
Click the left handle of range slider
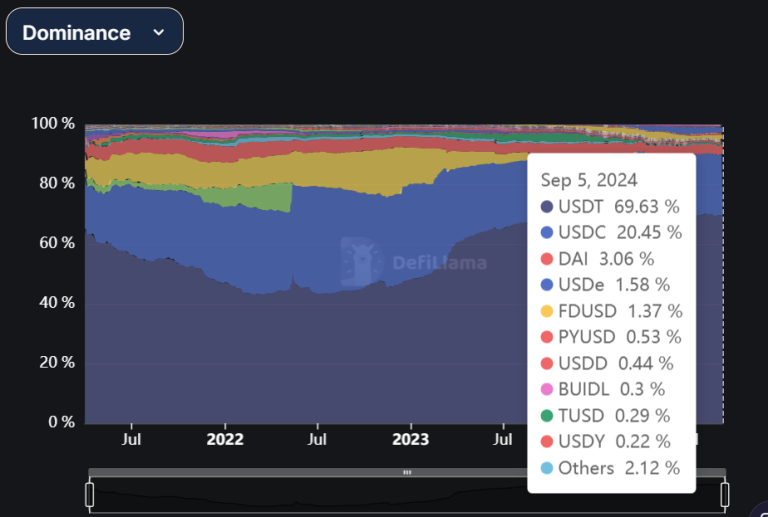coord(90,494)
